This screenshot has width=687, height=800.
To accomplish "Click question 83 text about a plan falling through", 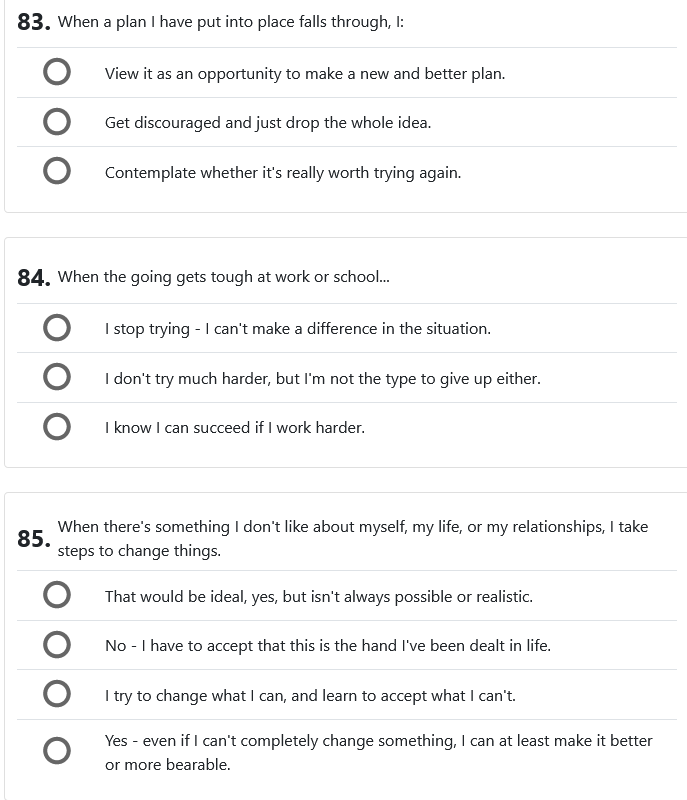I will pyautogui.click(x=231, y=22).
